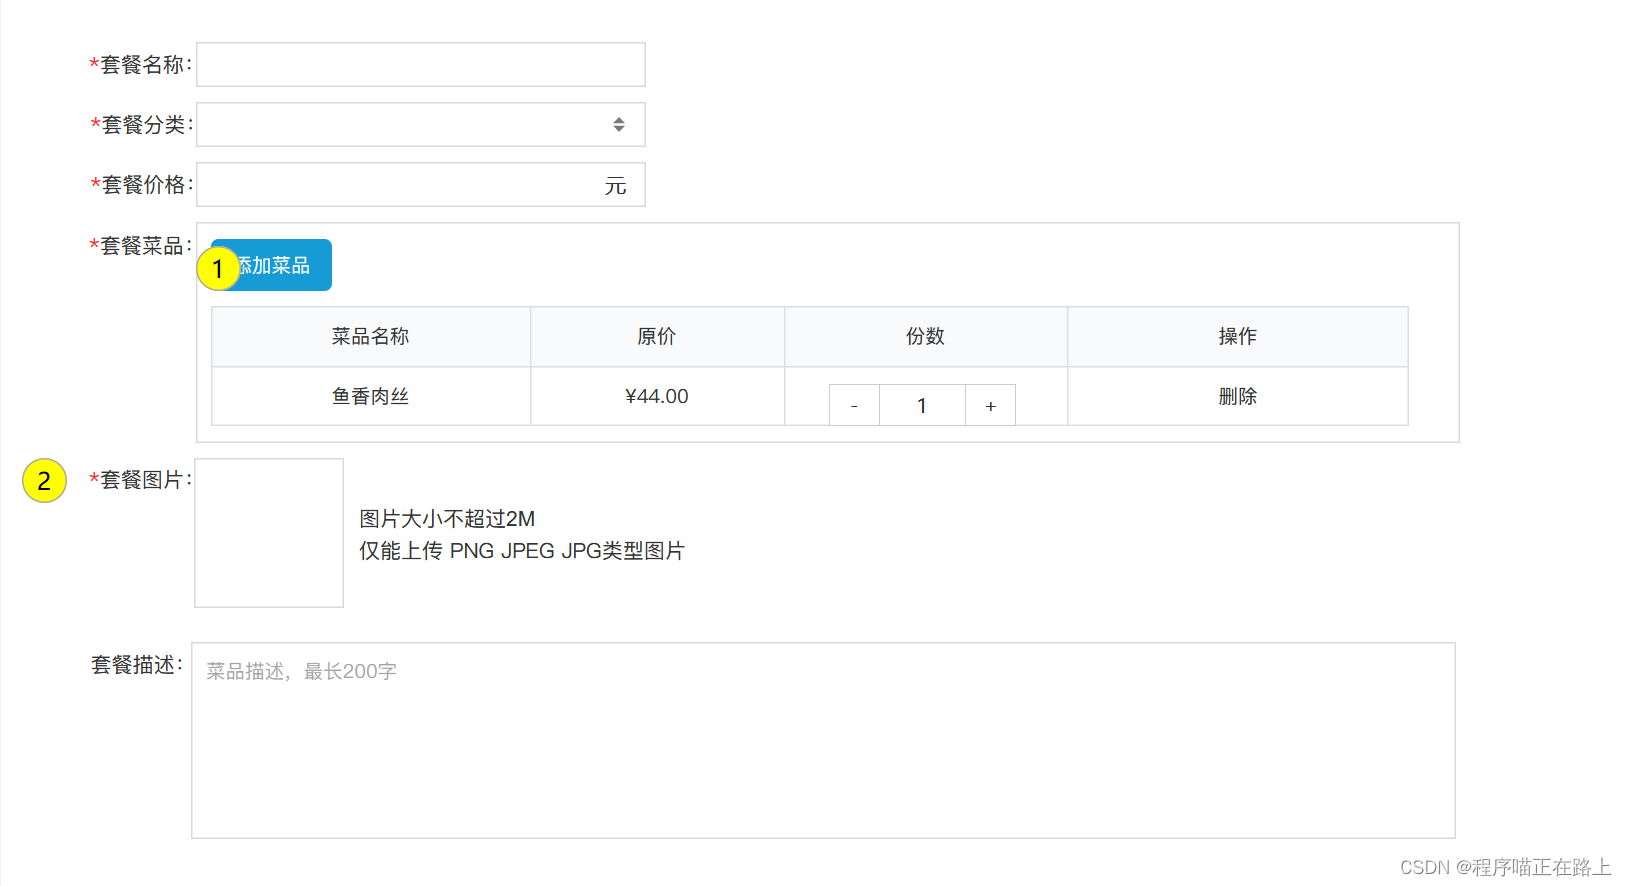Click the 份数 column header
Viewport: 1627px width, 886px height.
coord(926,336)
